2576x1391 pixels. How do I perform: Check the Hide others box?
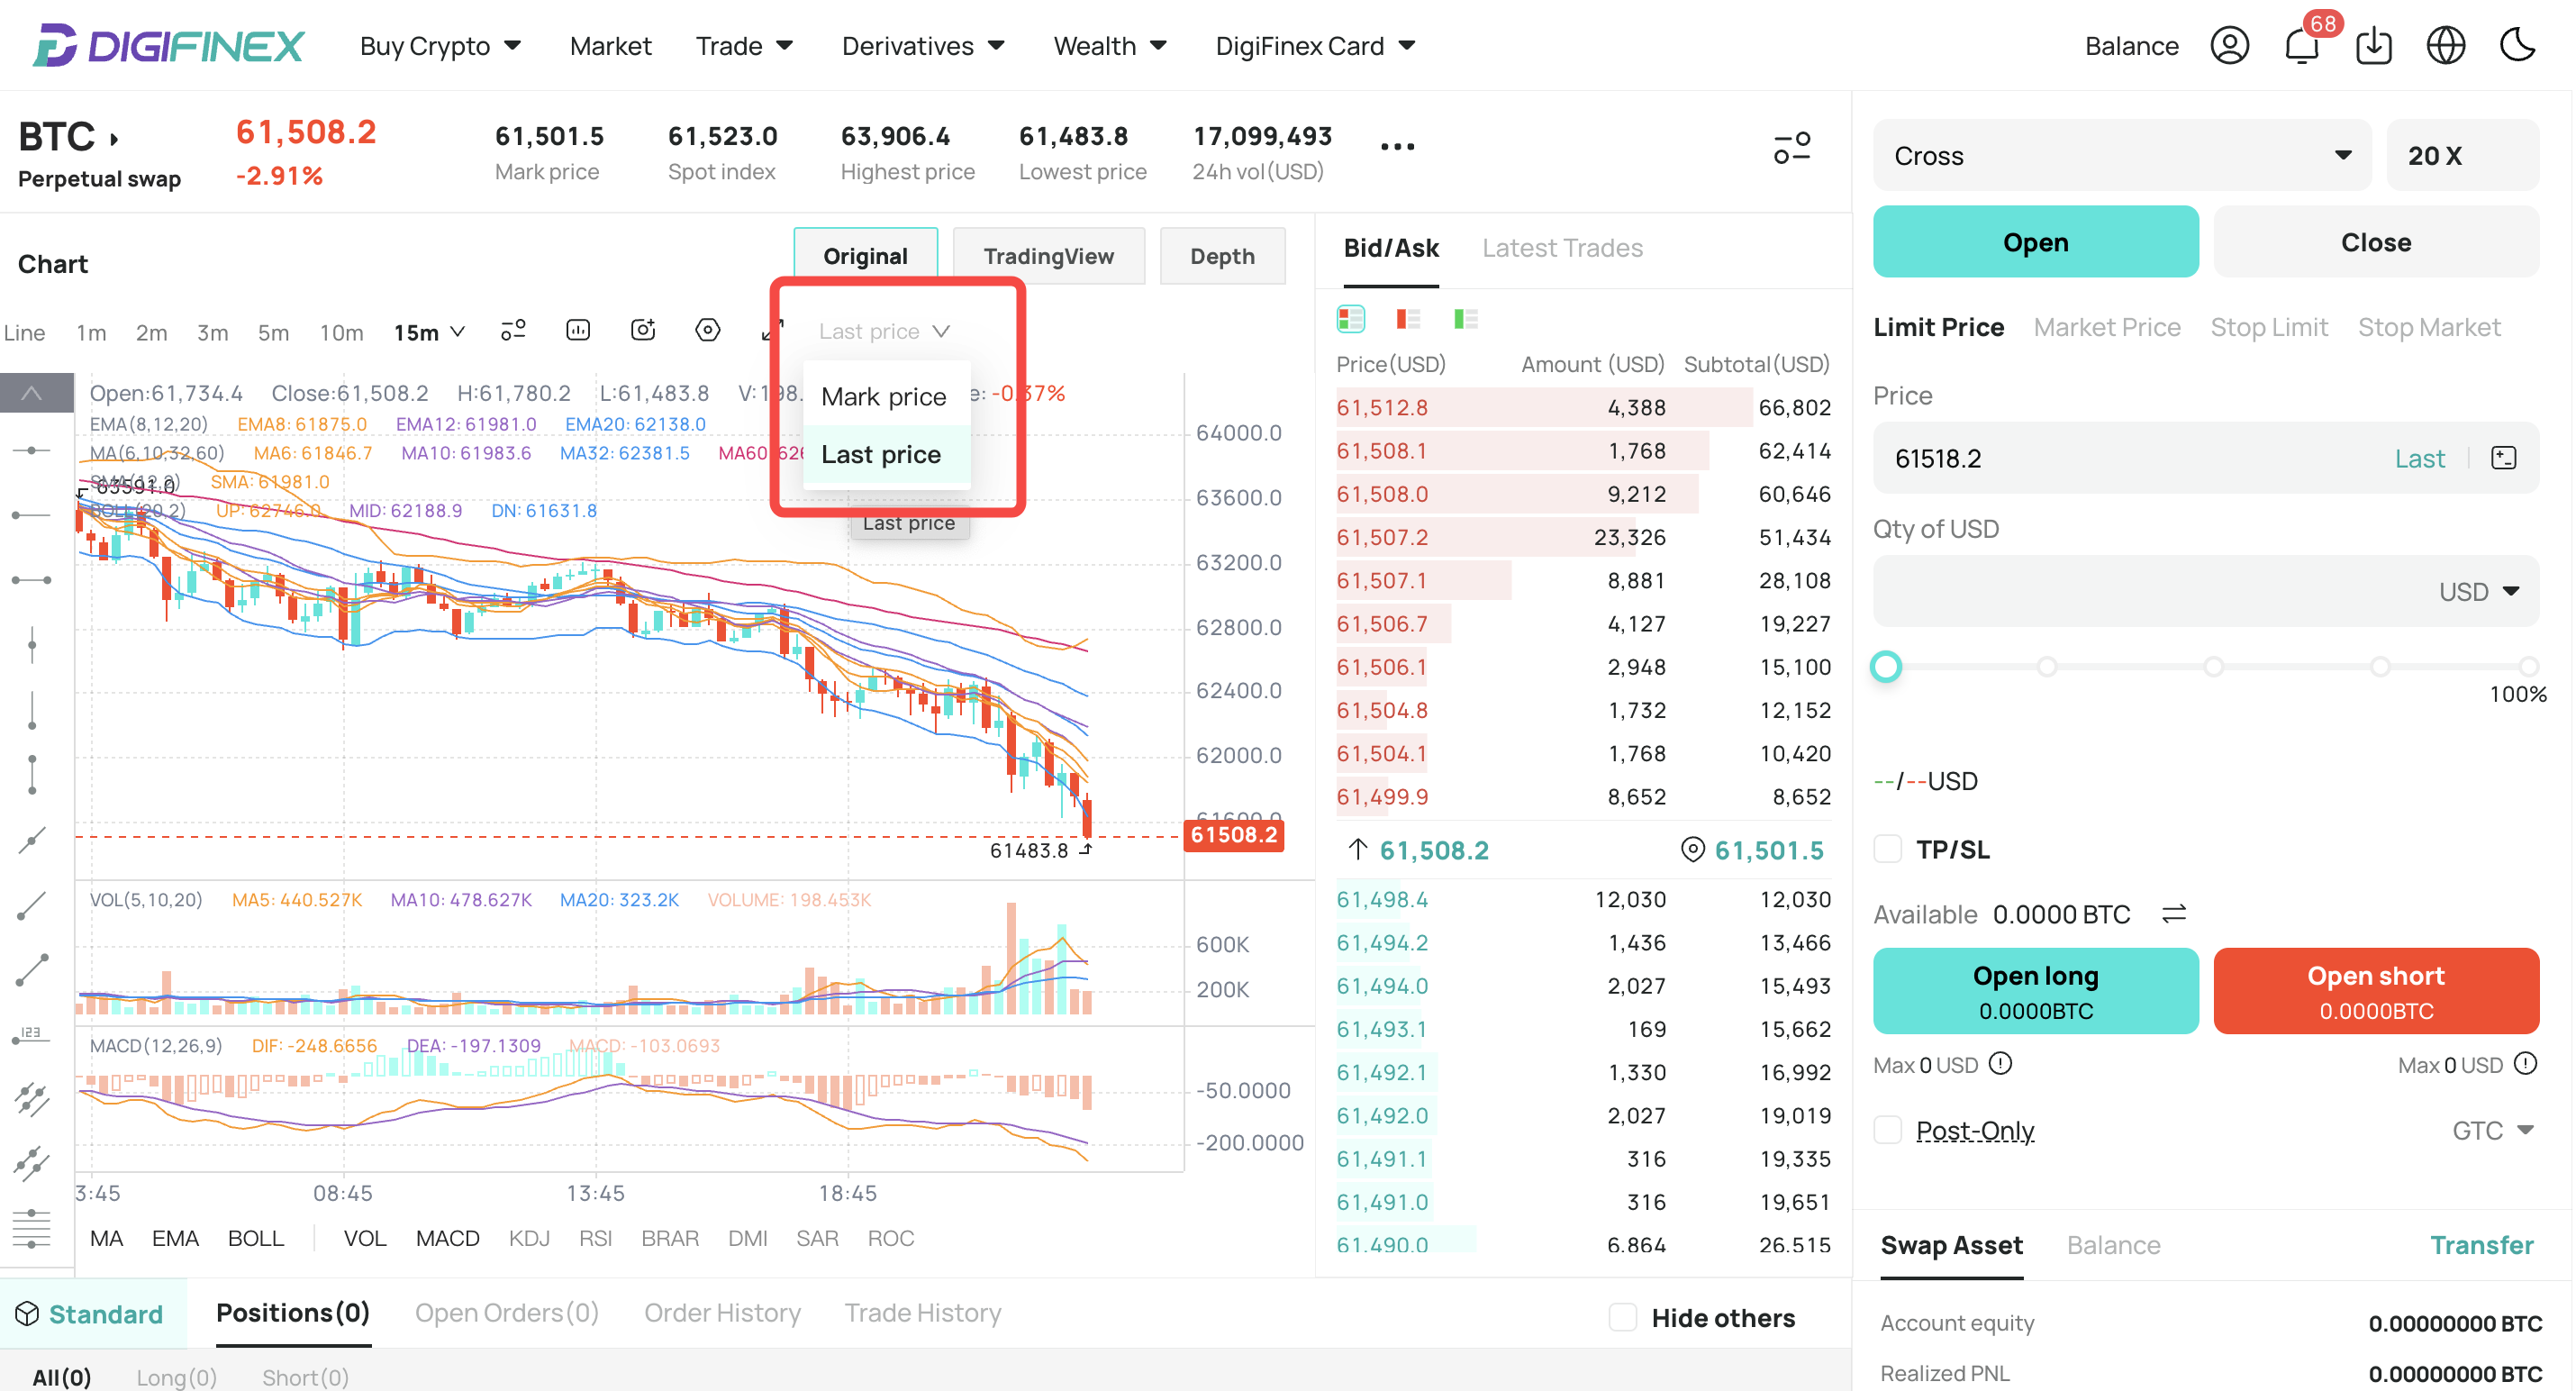tap(1622, 1317)
